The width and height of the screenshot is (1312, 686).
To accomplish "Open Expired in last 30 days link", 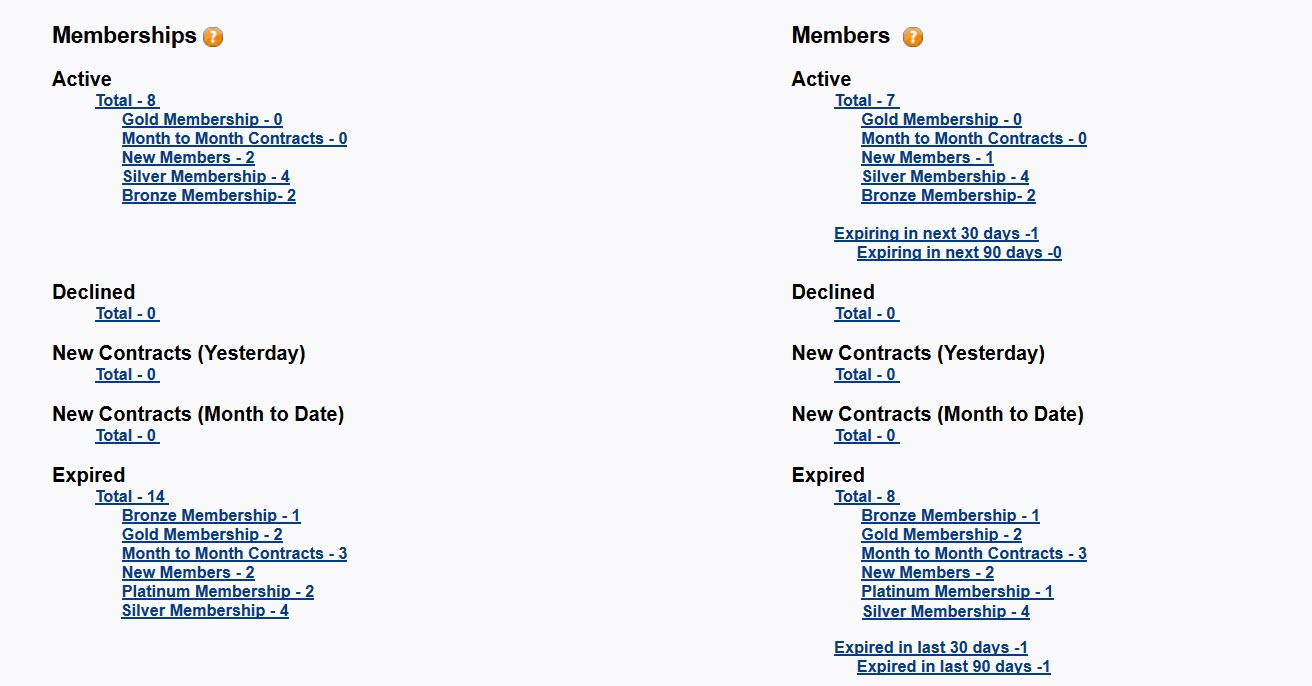I will 930,647.
